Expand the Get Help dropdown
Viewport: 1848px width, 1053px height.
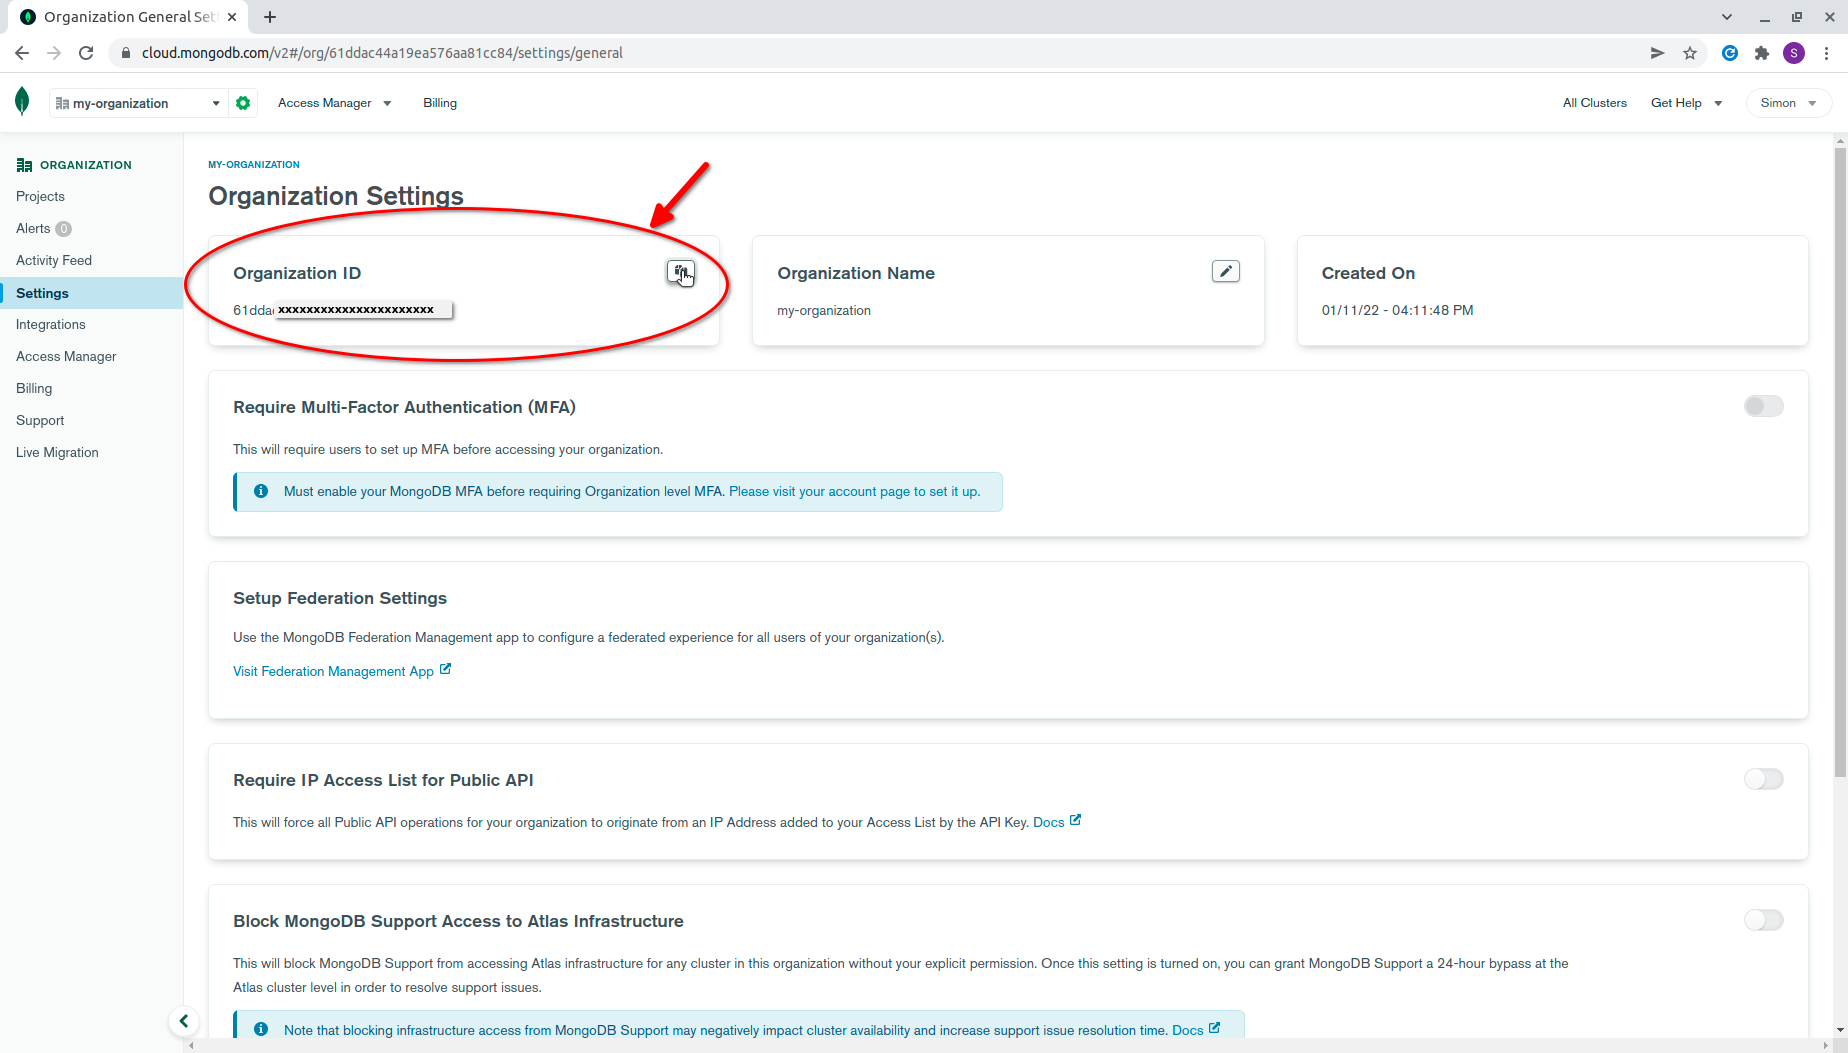1686,103
